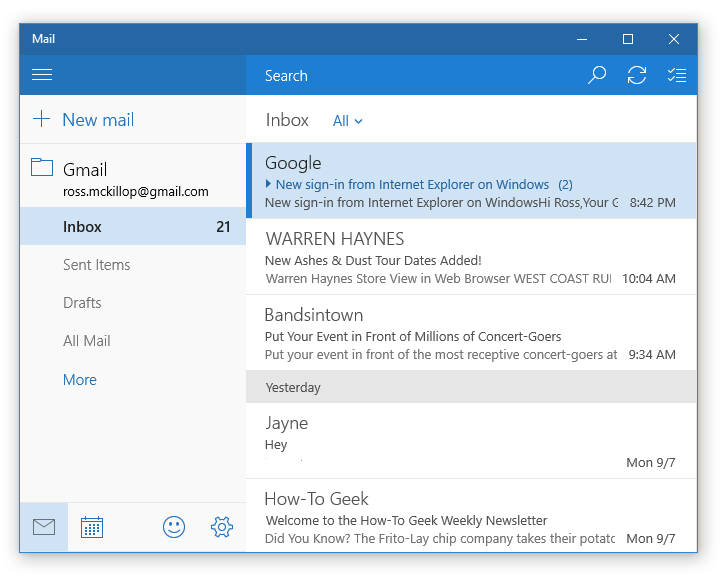The height and width of the screenshot is (584, 728).
Task: Open the Google sign-in email
Action: (x=471, y=181)
